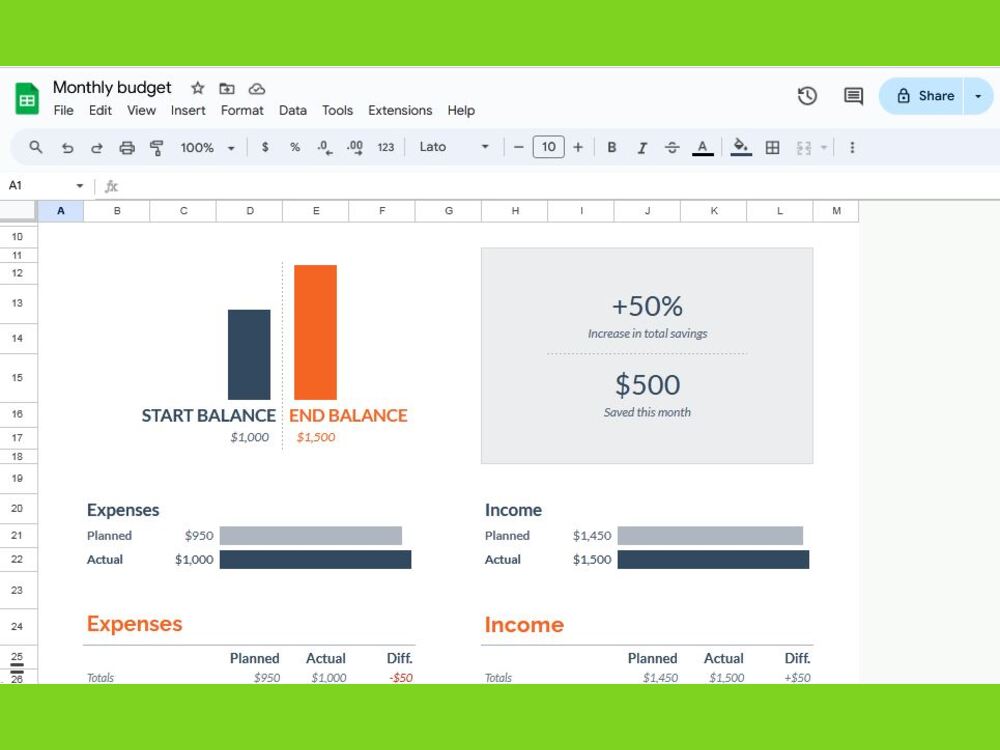This screenshot has width=1000, height=750.
Task: Toggle bold formatting
Action: click(x=612, y=147)
